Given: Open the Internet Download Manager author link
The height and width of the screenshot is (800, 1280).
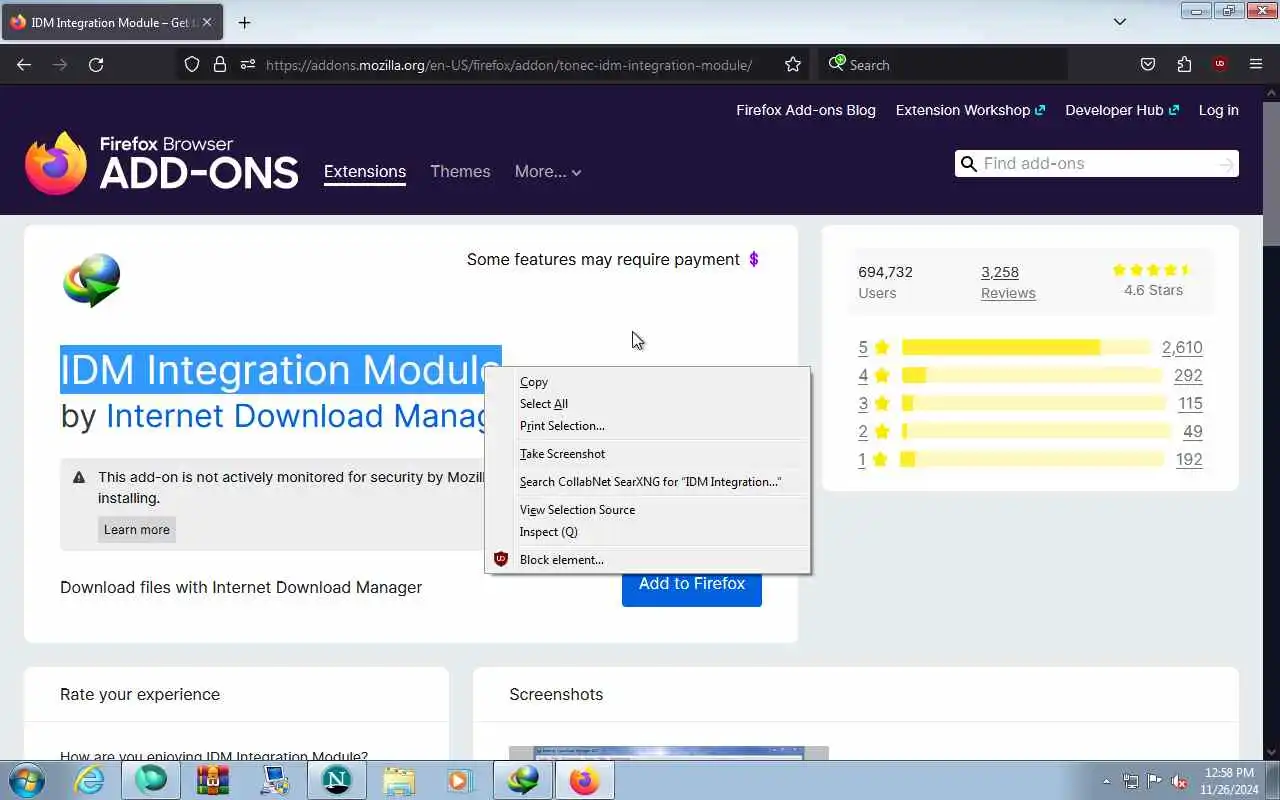Looking at the screenshot, I should 296,416.
